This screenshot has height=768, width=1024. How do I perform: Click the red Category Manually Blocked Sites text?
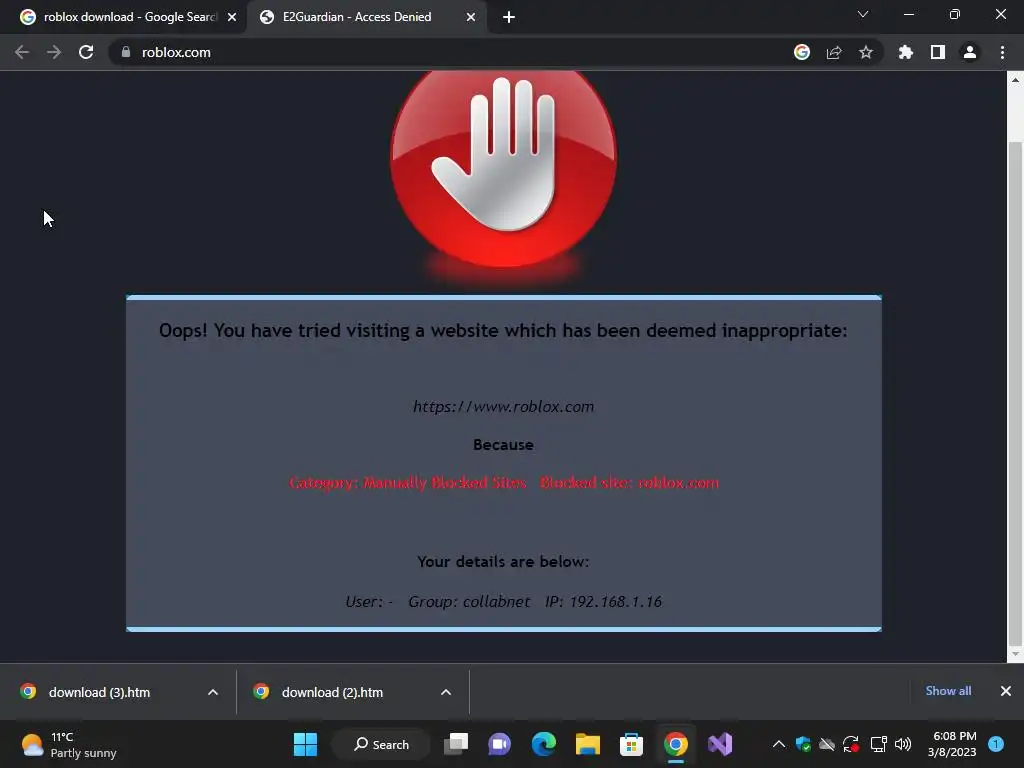(x=408, y=483)
